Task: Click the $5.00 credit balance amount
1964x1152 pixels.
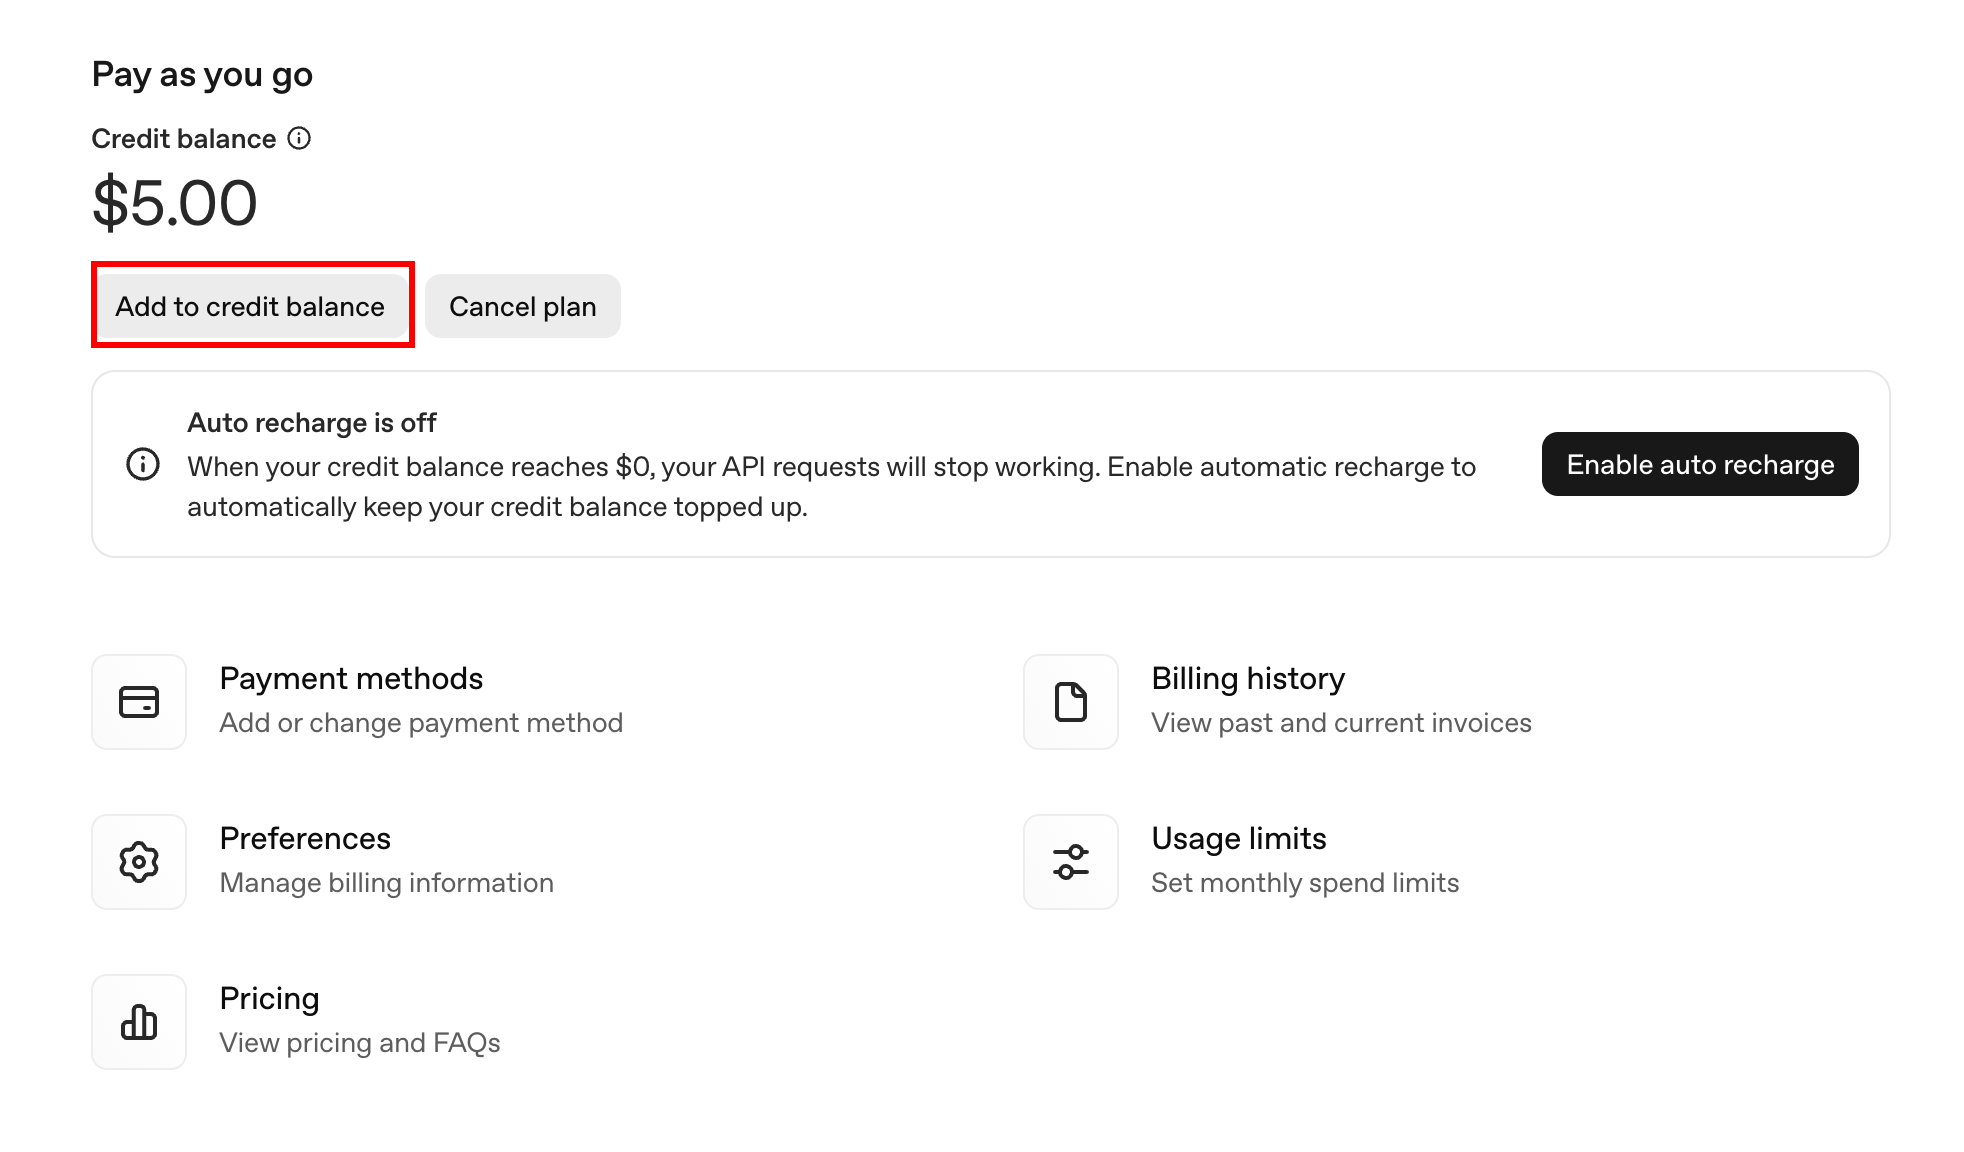Action: (x=175, y=203)
